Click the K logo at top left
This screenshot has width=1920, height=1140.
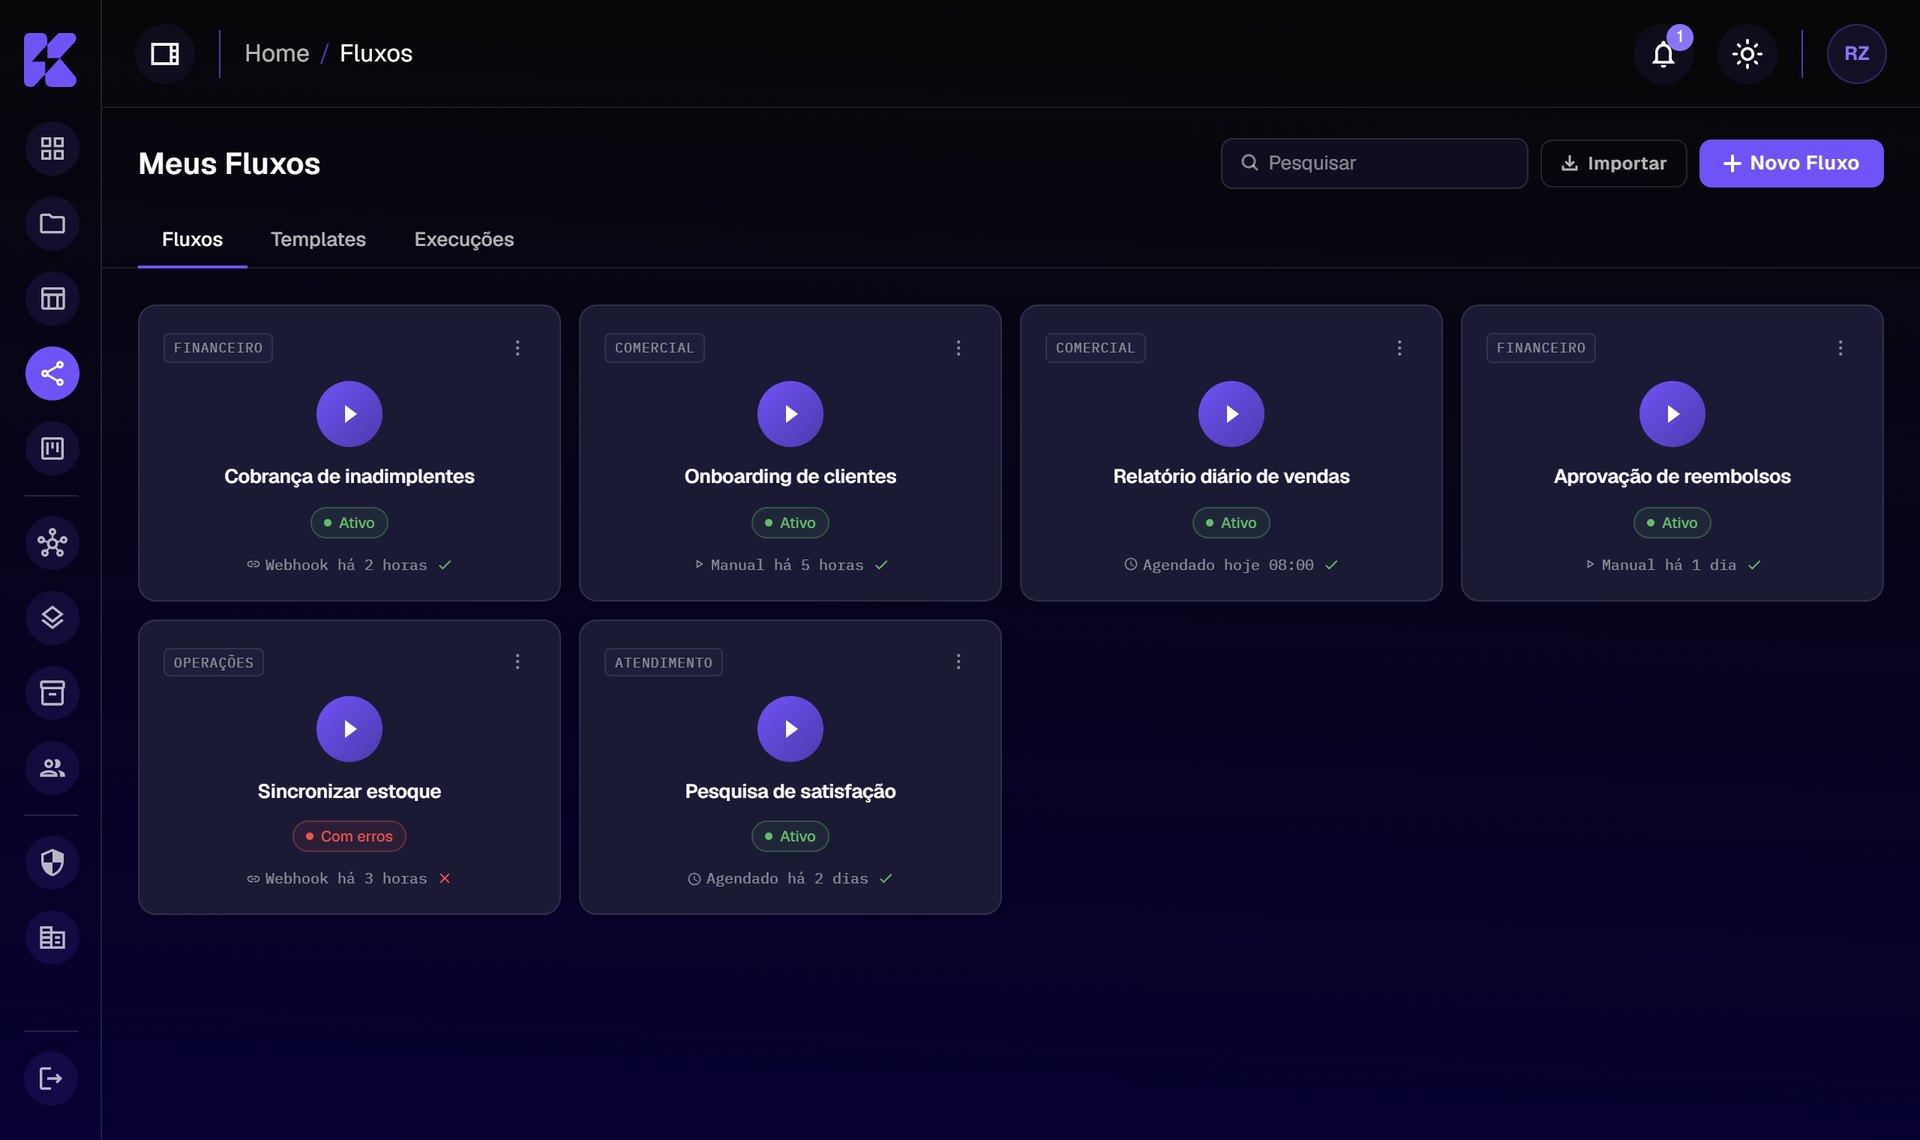(x=50, y=60)
